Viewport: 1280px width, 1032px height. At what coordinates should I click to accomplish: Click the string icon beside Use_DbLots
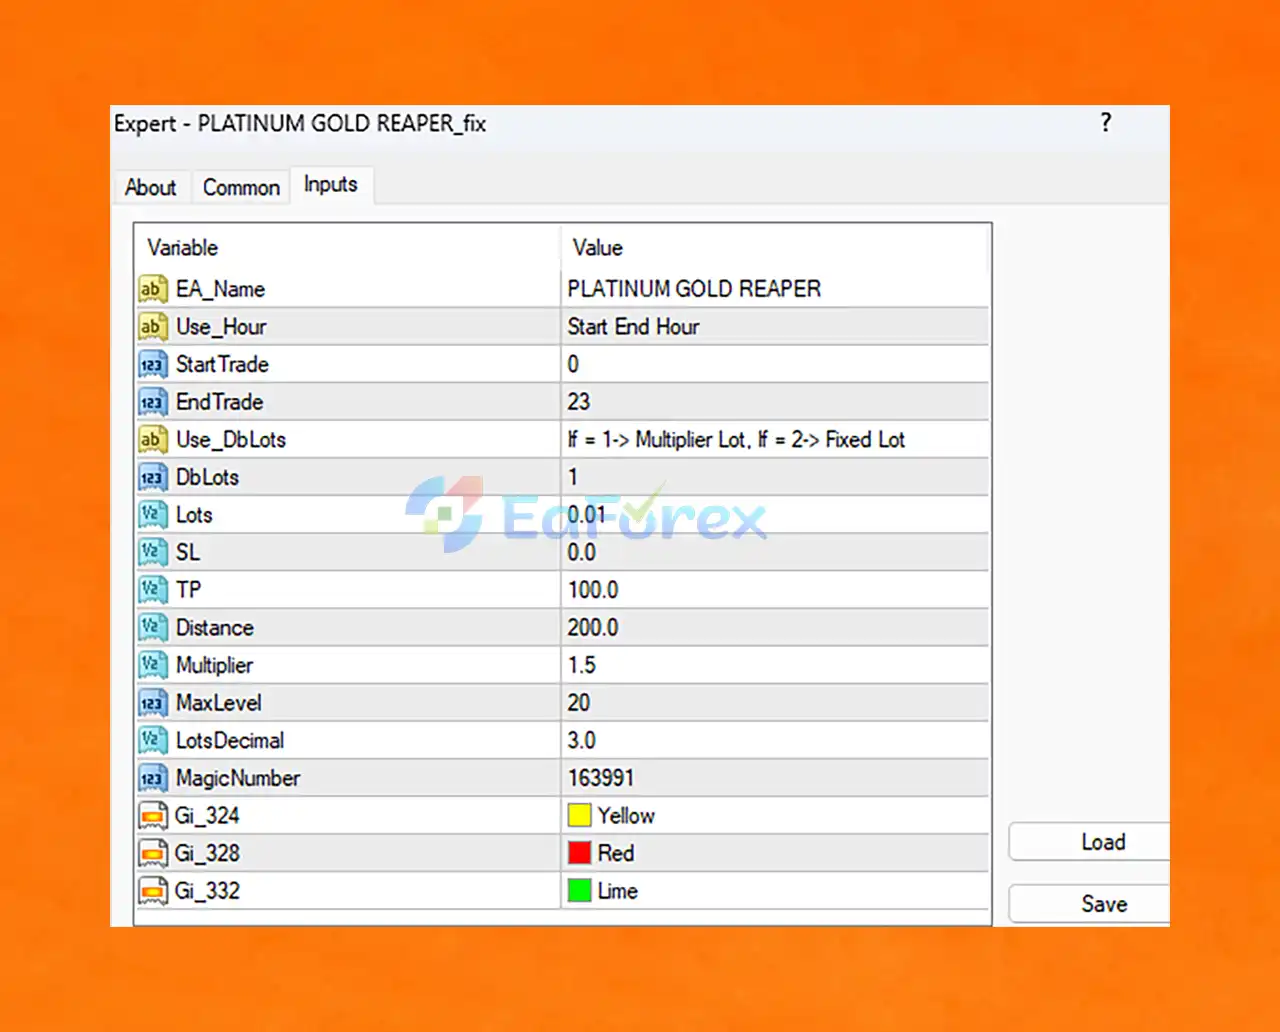pos(152,440)
